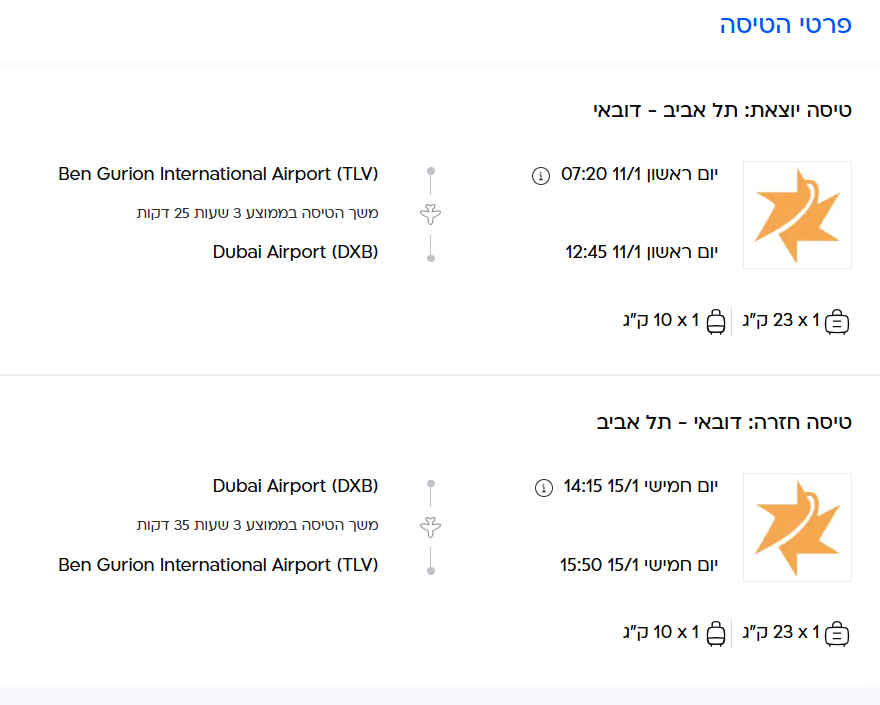The height and width of the screenshot is (705, 880).
Task: Click outbound Ben Gurion International Airport (TLV) text
Action: coord(218,174)
